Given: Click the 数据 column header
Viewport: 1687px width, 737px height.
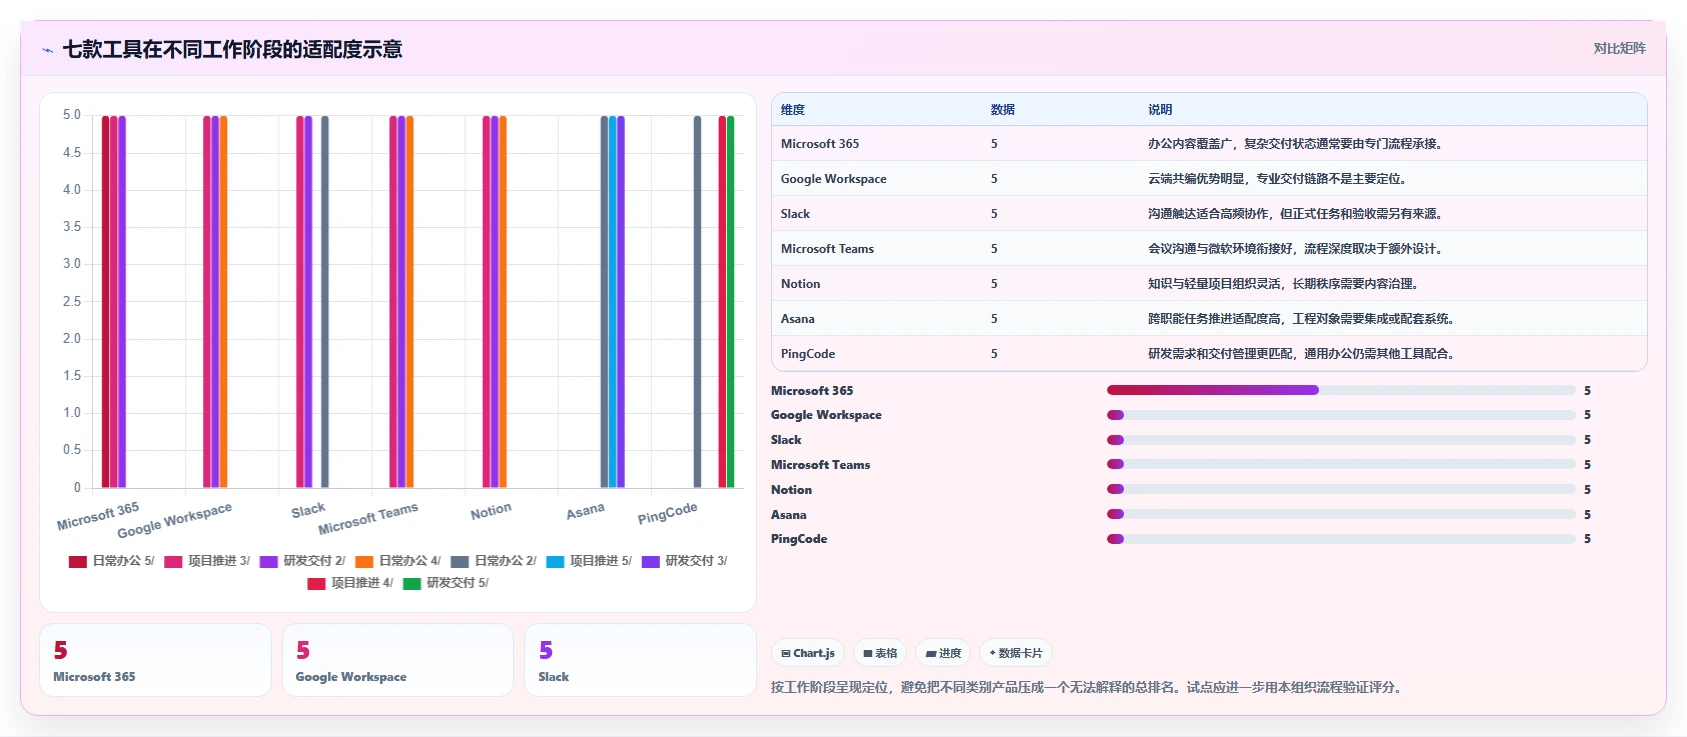Looking at the screenshot, I should tap(1003, 110).
